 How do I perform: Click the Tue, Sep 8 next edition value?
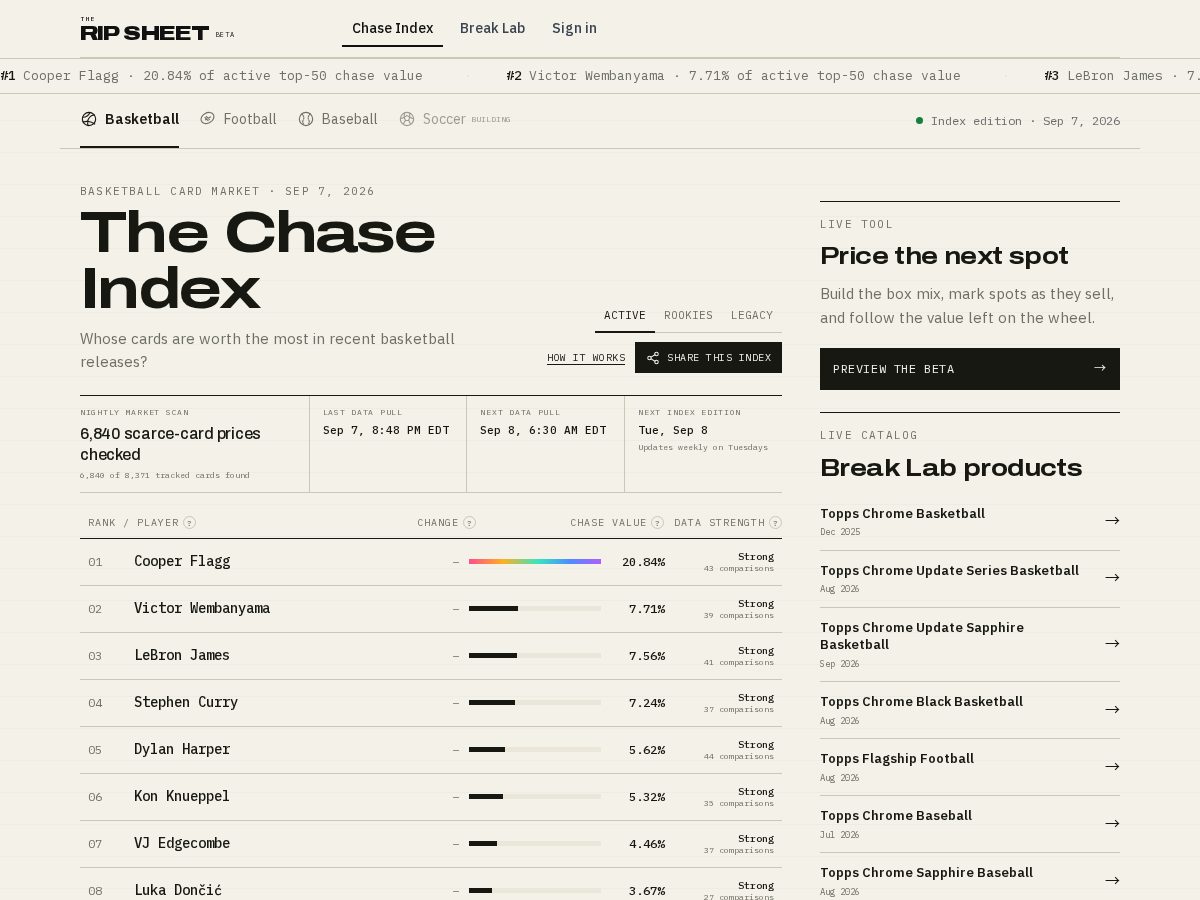673,431
